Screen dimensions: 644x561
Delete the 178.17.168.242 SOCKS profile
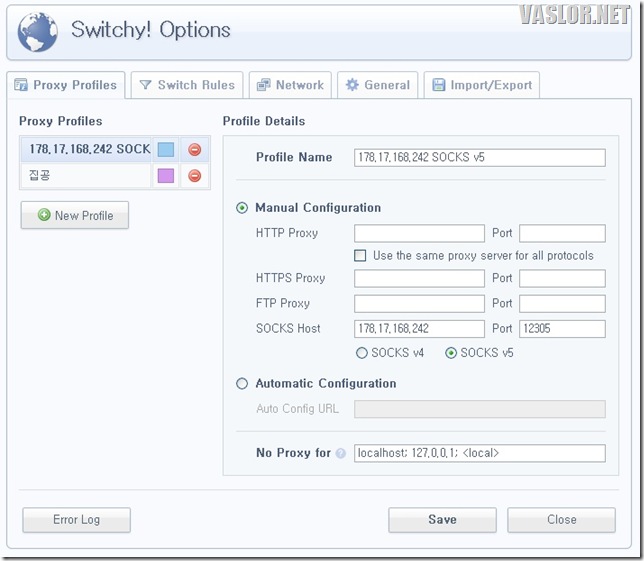coord(195,149)
